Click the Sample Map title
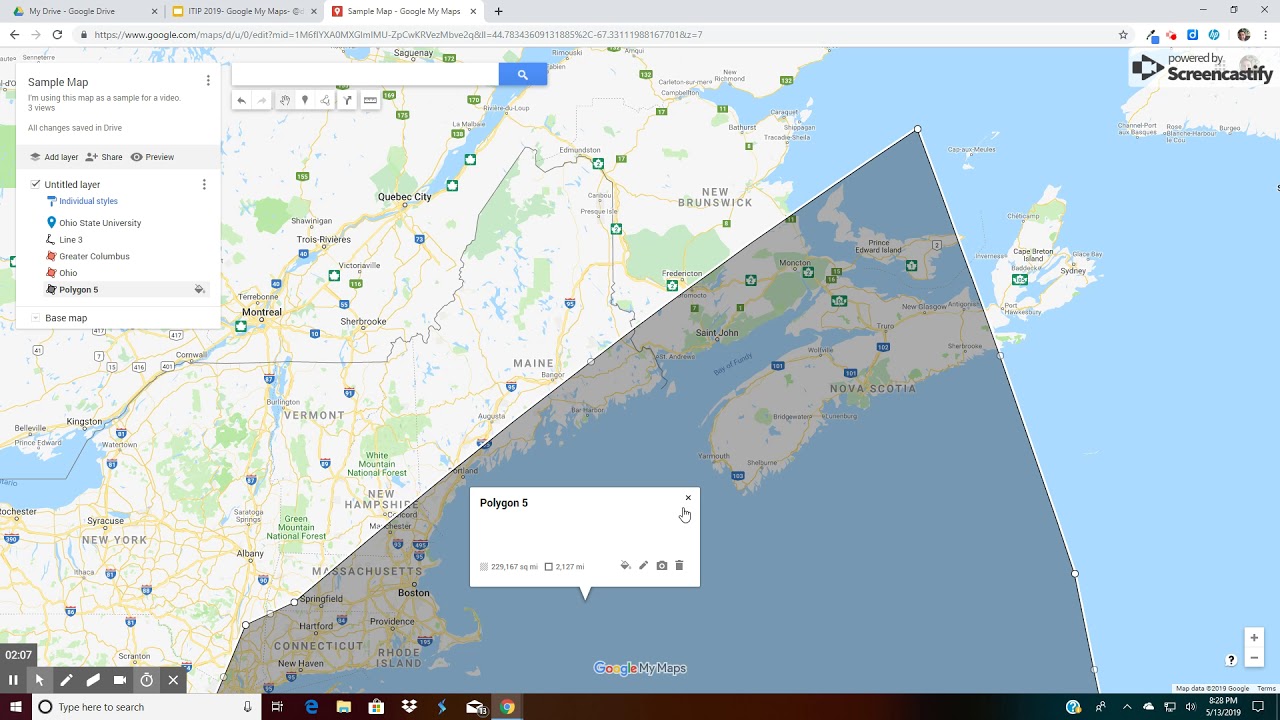 [x=58, y=82]
